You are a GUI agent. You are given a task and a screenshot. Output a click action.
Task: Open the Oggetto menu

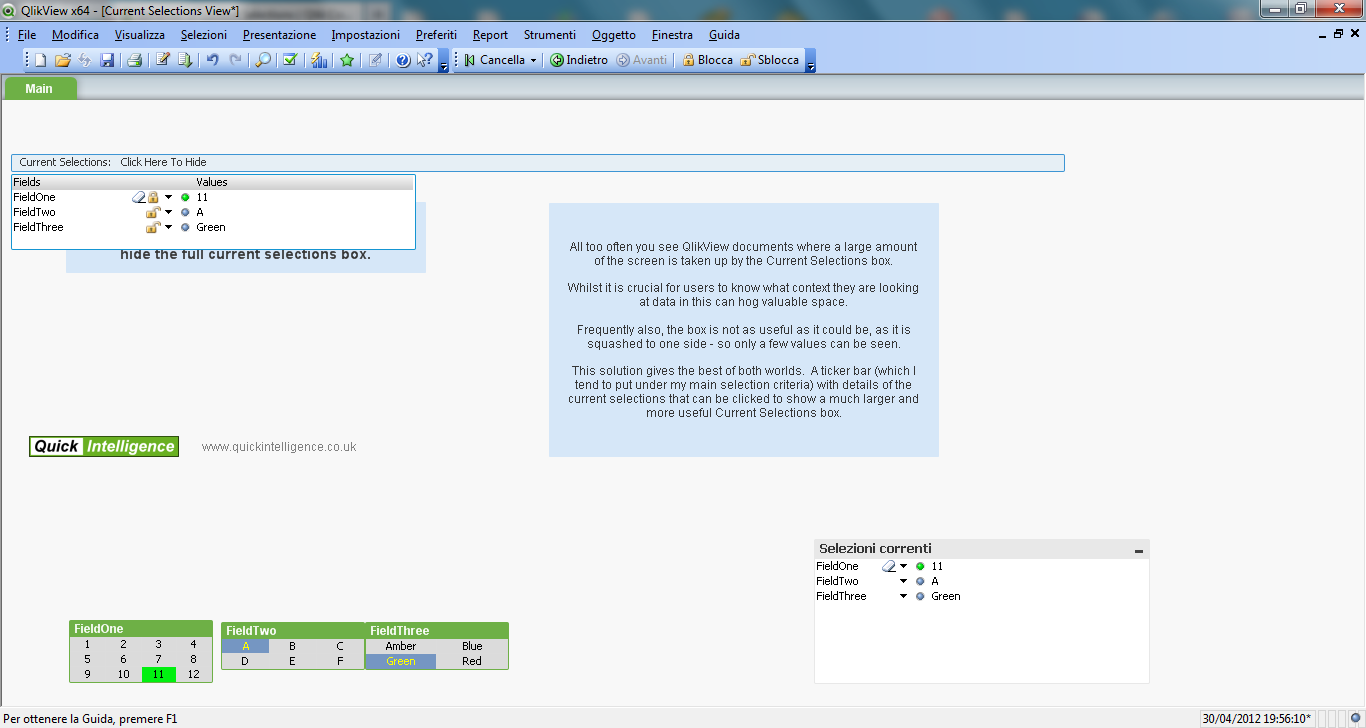[614, 35]
